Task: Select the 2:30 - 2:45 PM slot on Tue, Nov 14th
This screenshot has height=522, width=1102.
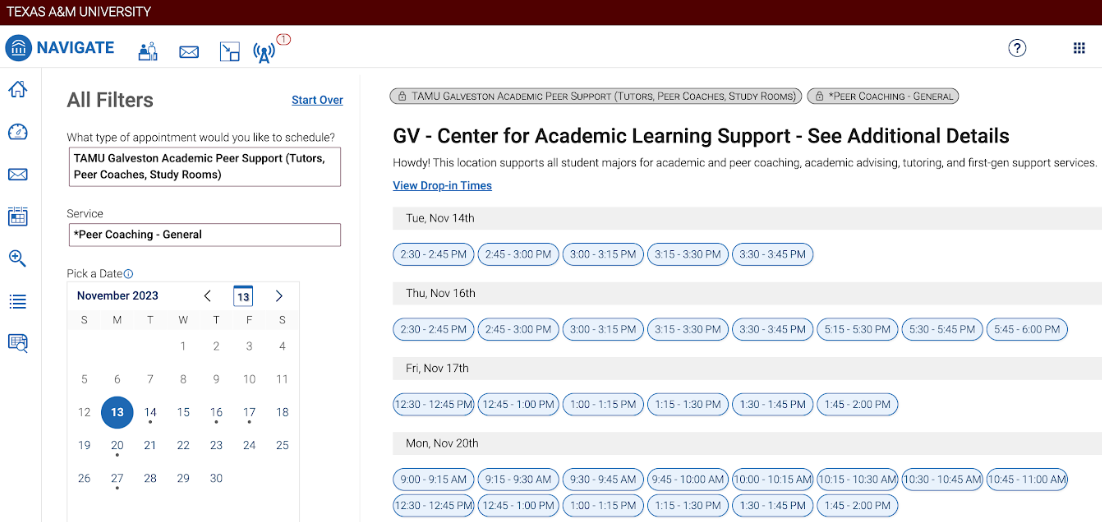Action: [x=434, y=254]
